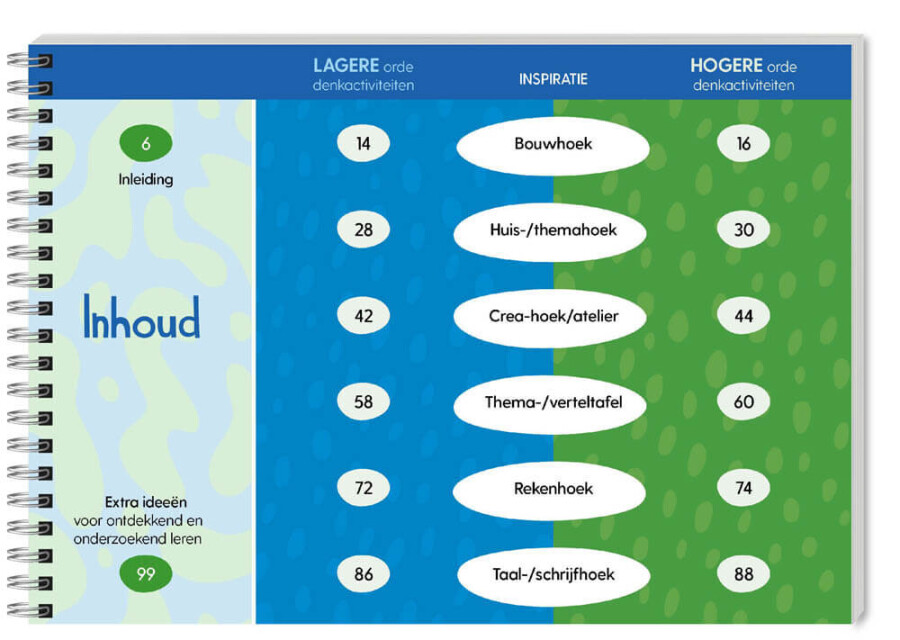Viewport: 900px width, 640px height.
Task: Go to page 14 number bubble
Action: 363,144
